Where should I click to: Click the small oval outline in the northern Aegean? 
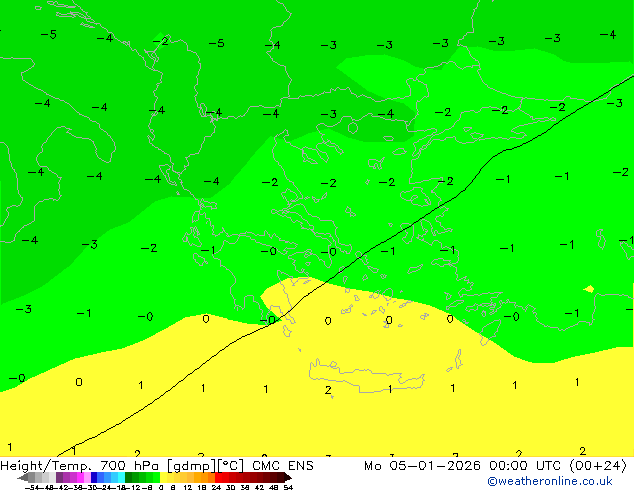[x=353, y=128]
